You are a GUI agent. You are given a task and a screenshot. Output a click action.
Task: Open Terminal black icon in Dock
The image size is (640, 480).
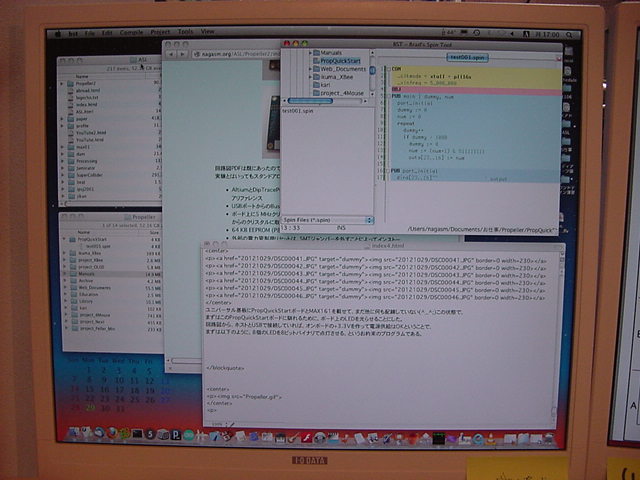pos(137,434)
